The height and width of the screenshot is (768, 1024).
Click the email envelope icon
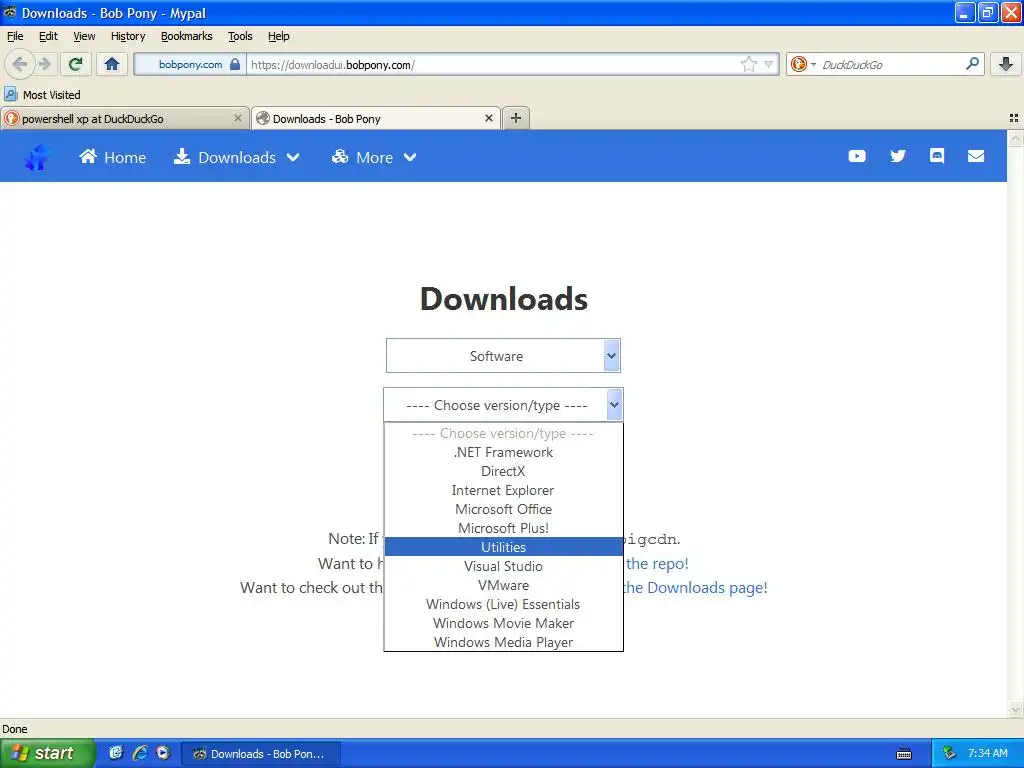point(976,156)
